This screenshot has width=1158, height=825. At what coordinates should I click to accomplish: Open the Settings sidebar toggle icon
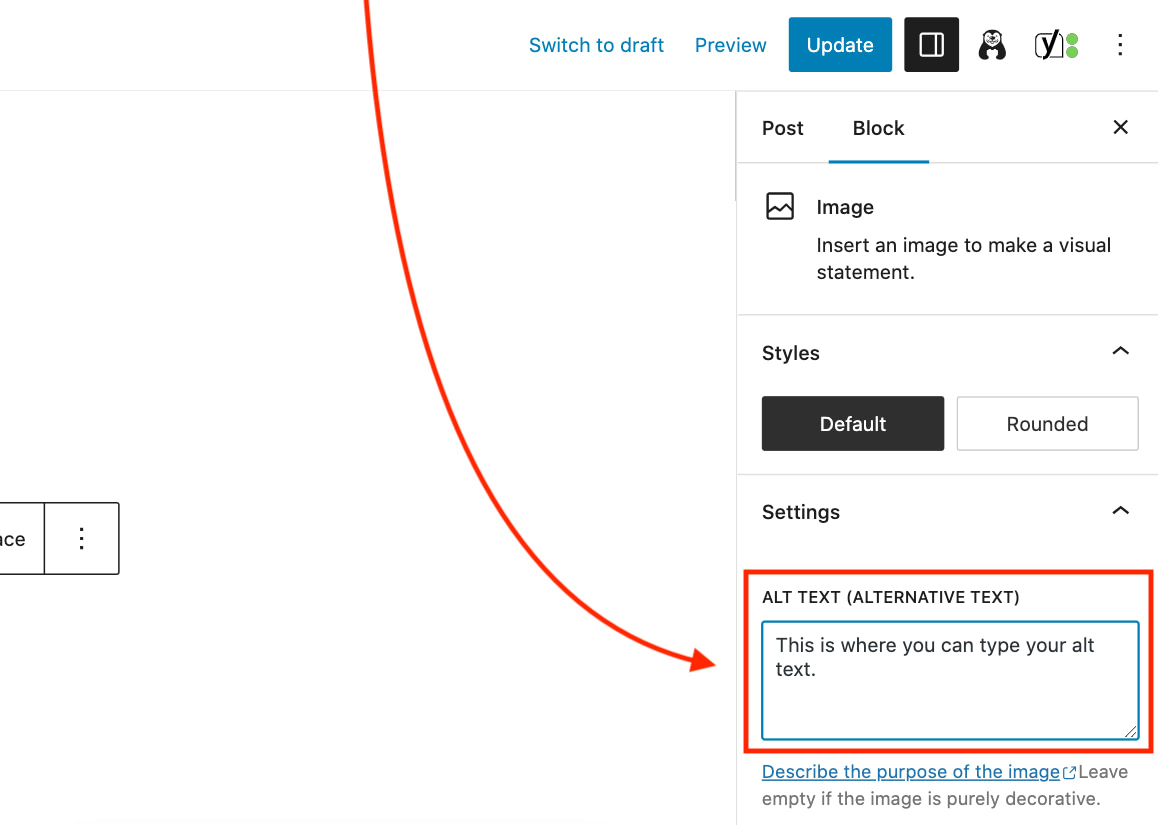pyautogui.click(x=931, y=44)
